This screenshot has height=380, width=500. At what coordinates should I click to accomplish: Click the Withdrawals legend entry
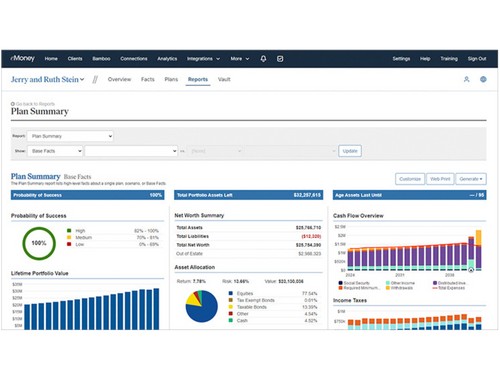[x=400, y=288]
